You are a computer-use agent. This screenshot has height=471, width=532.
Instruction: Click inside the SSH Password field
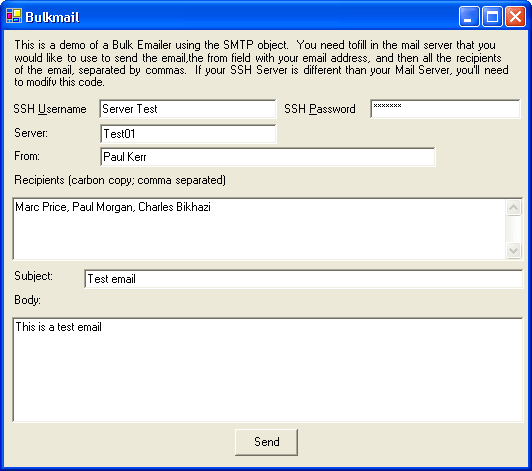pyautogui.click(x=445, y=109)
